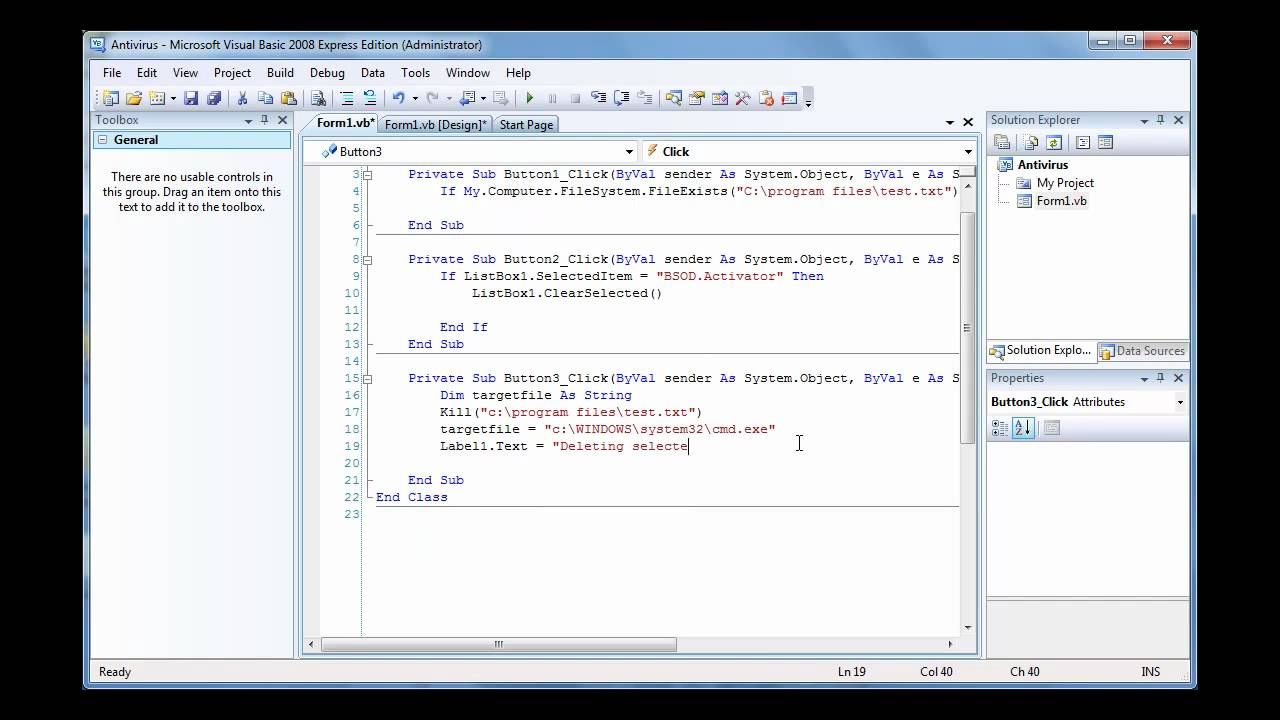Open Toolbox via wrench-hammer toolbar icon
The width and height of the screenshot is (1280, 720).
[742, 98]
